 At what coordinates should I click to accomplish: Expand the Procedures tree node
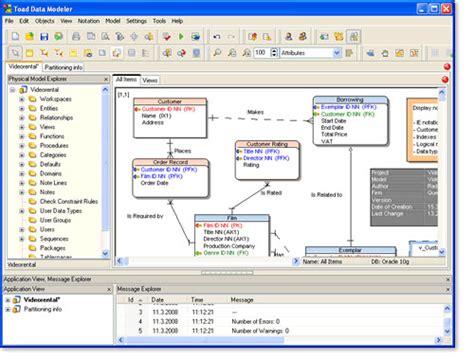pos(22,146)
